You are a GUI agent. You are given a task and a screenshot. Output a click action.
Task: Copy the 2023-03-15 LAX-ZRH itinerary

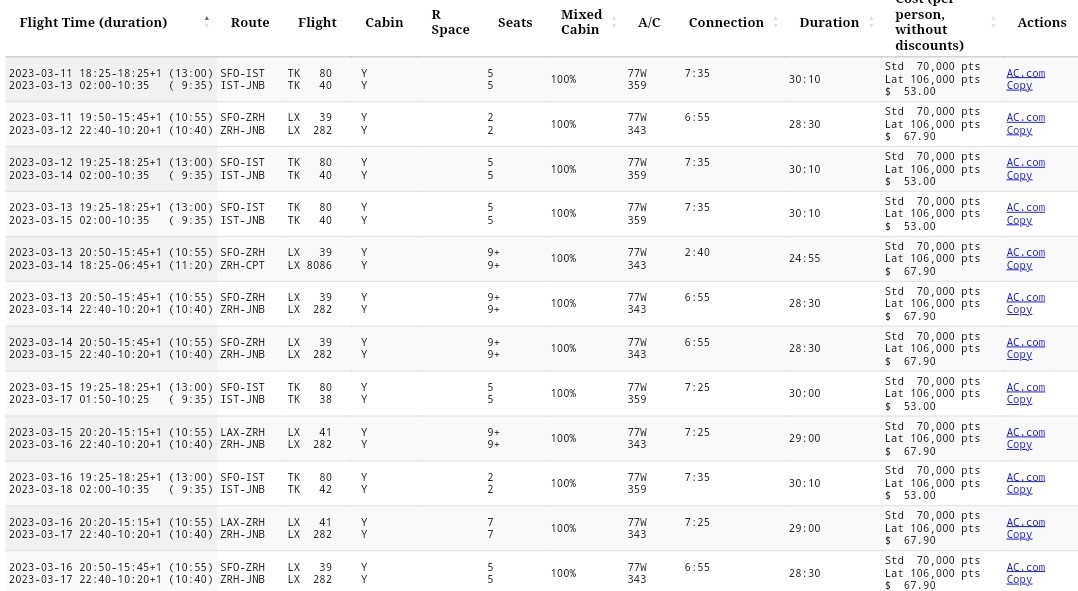tap(1019, 444)
